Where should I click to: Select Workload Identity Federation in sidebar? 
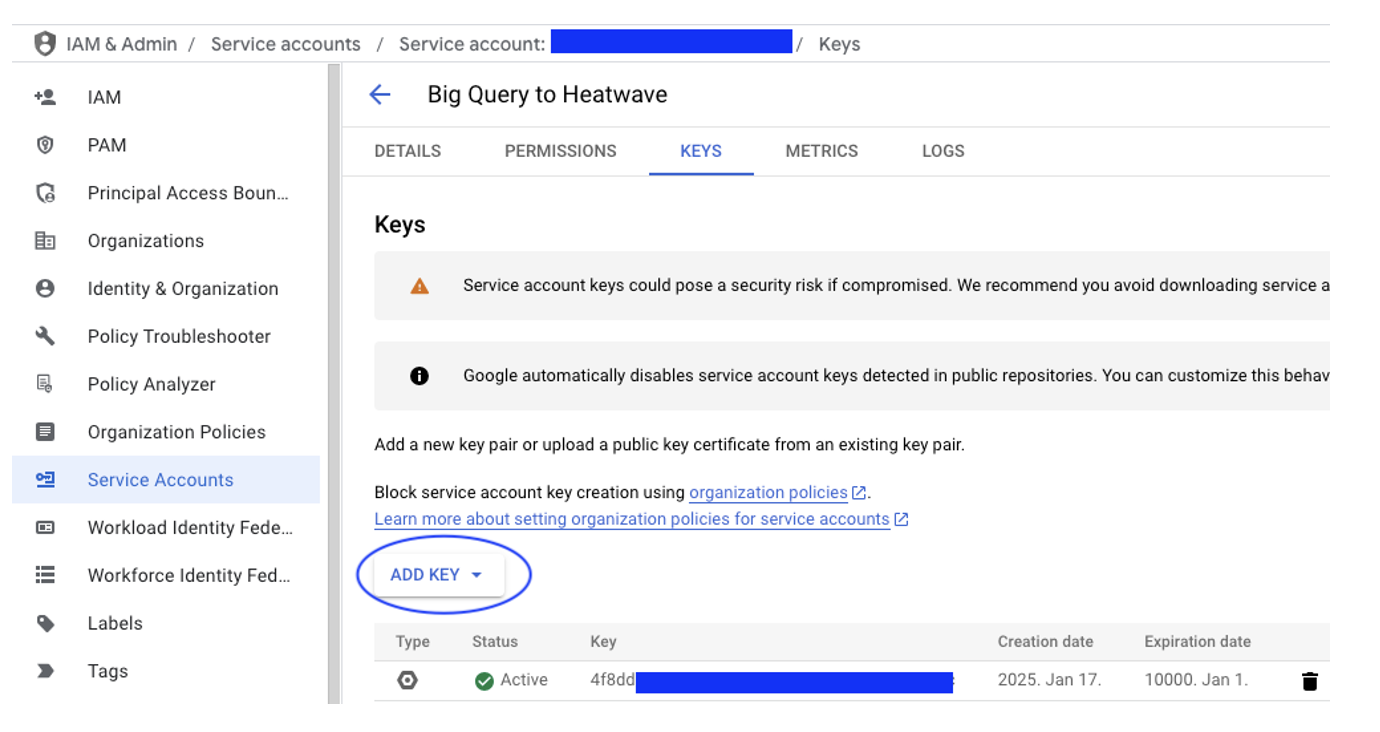tap(190, 527)
